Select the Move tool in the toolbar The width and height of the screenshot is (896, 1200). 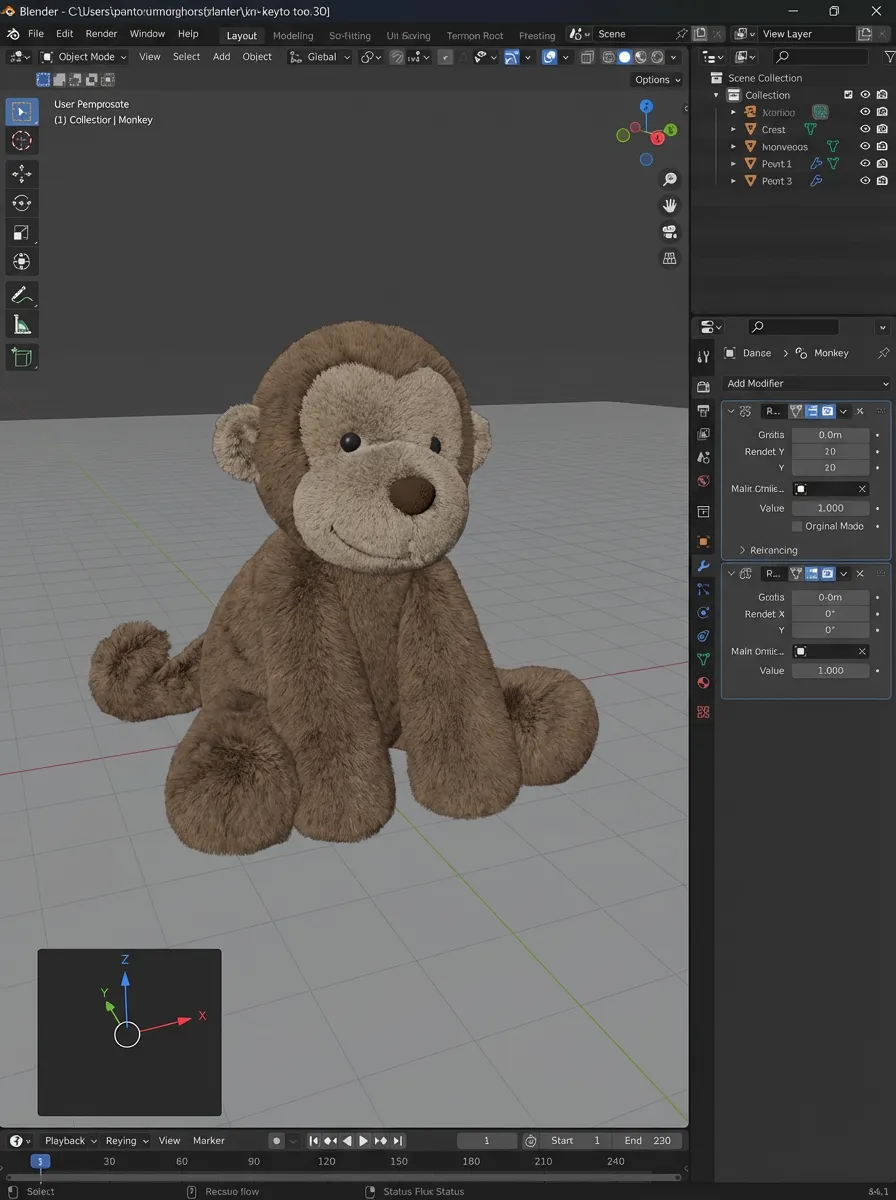[21, 172]
